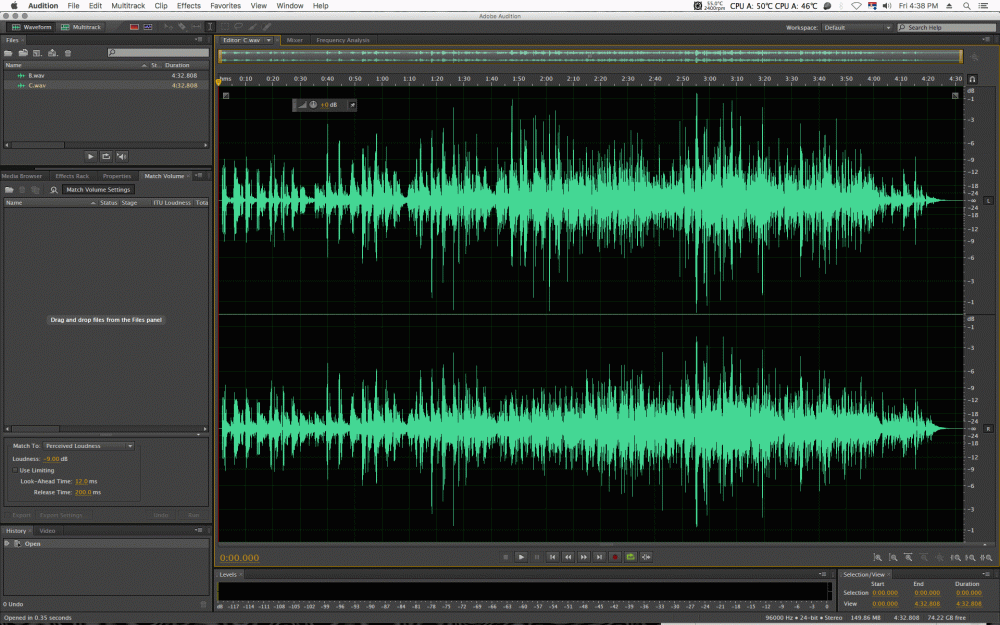
Task: Click the Look-Ahead Time 12.0 value
Action: [x=81, y=482]
